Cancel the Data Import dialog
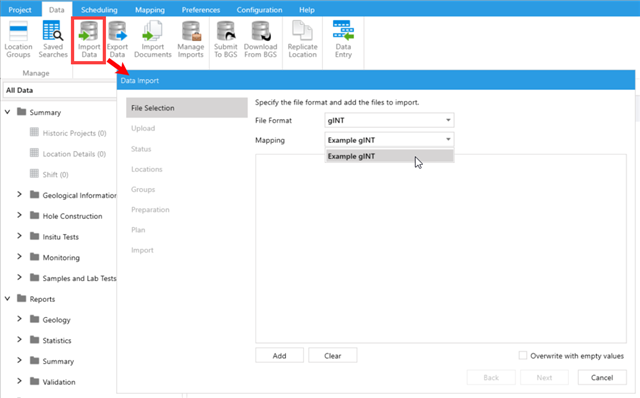 pyautogui.click(x=602, y=378)
